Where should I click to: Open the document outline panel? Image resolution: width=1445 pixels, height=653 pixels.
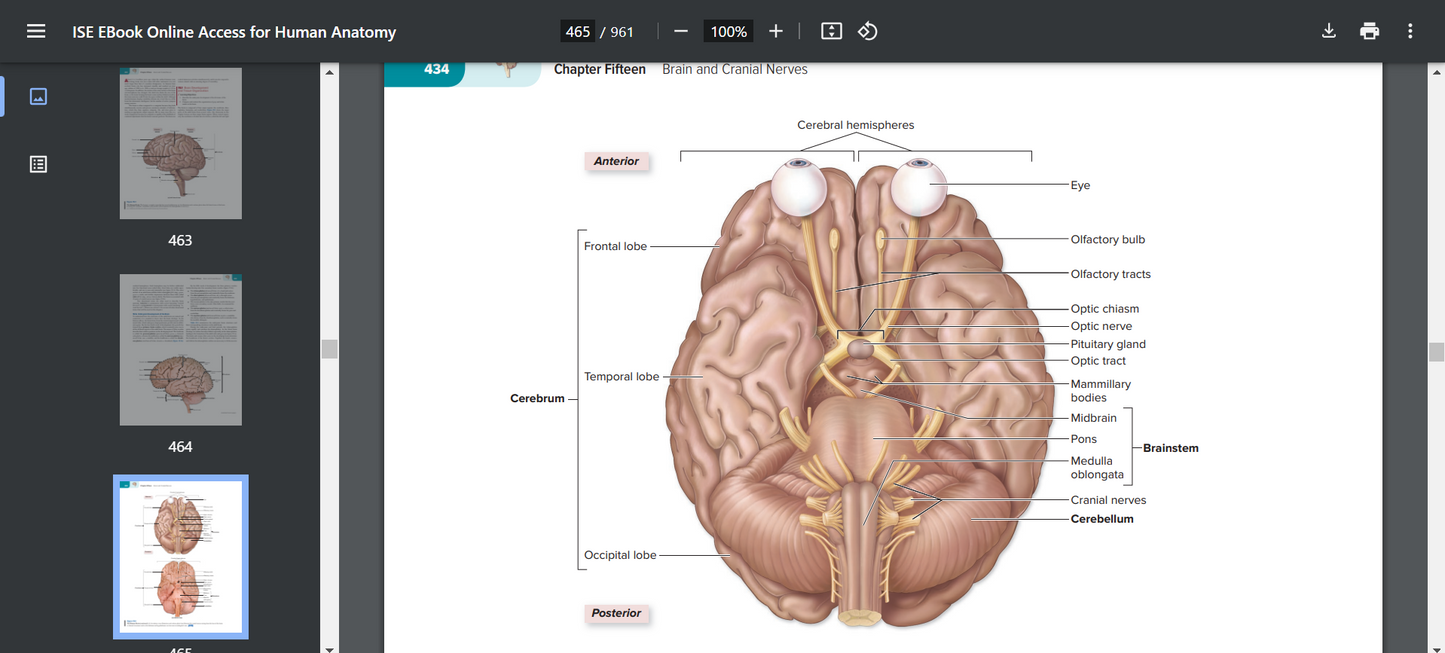pos(37,164)
